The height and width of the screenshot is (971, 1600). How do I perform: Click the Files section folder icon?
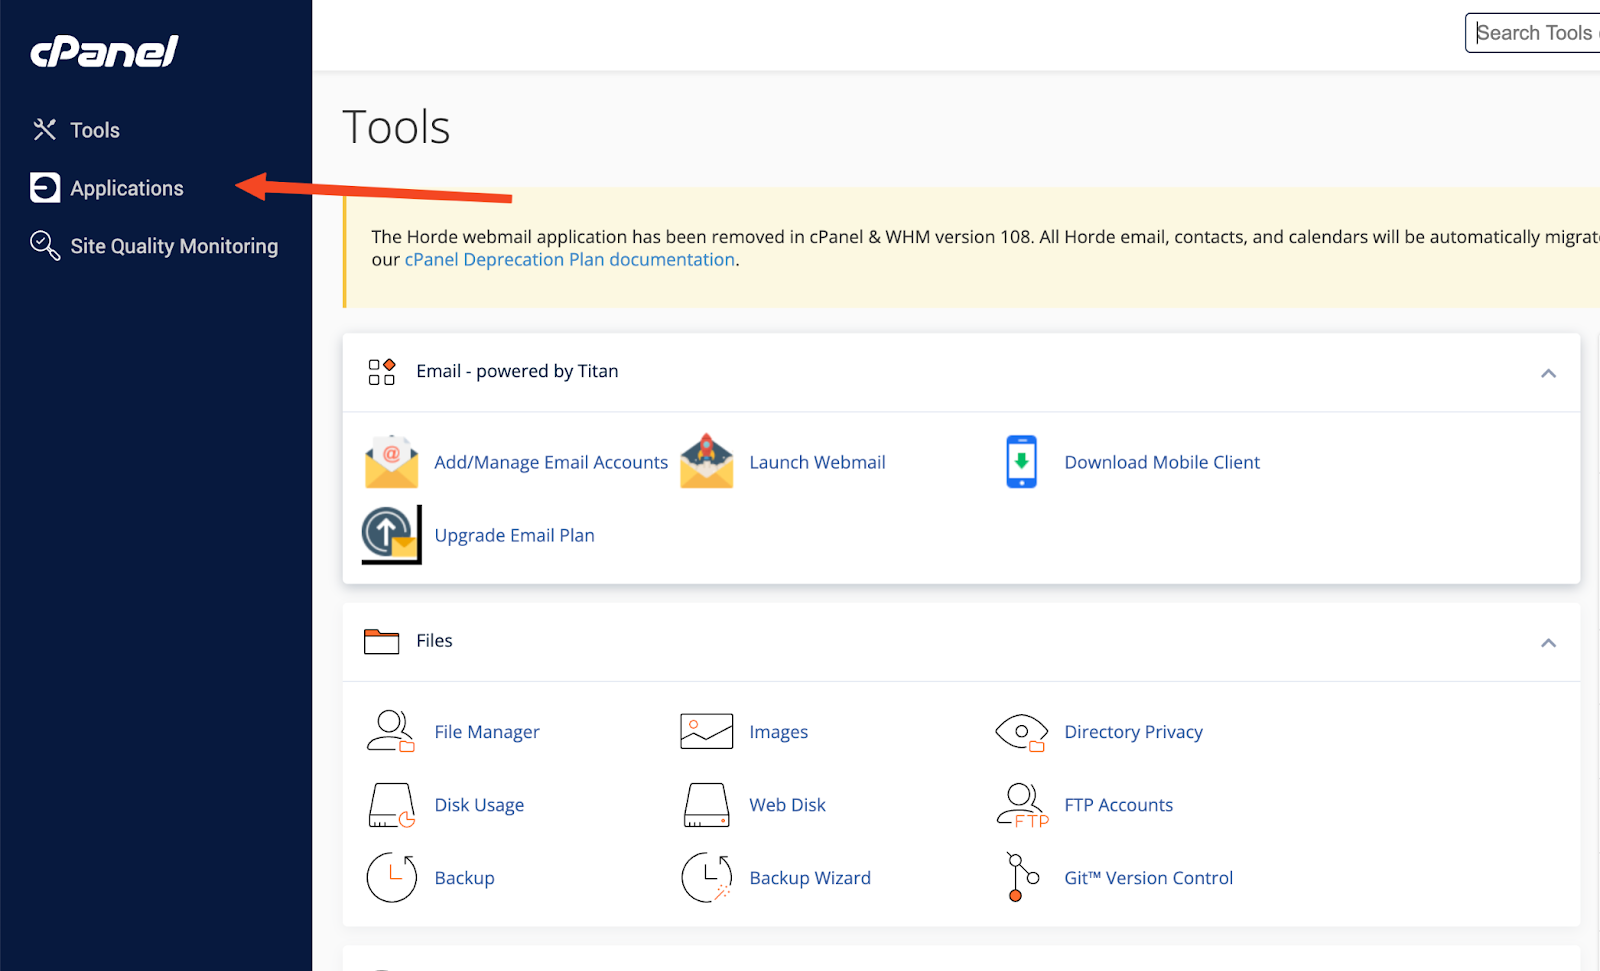[382, 641]
